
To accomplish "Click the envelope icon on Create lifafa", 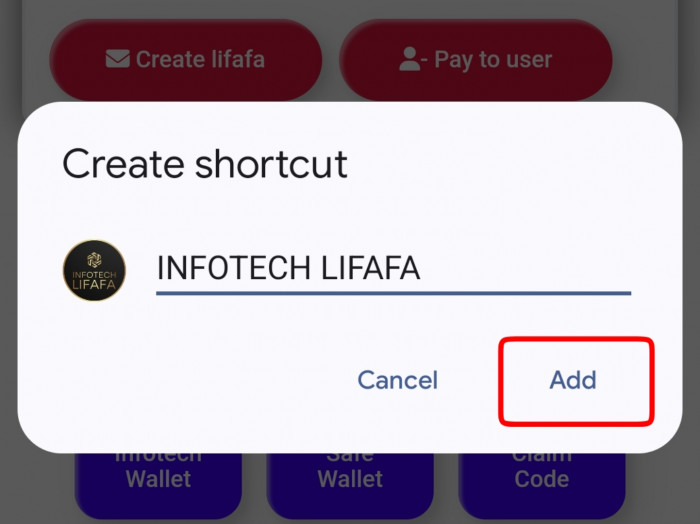I will click(117, 59).
